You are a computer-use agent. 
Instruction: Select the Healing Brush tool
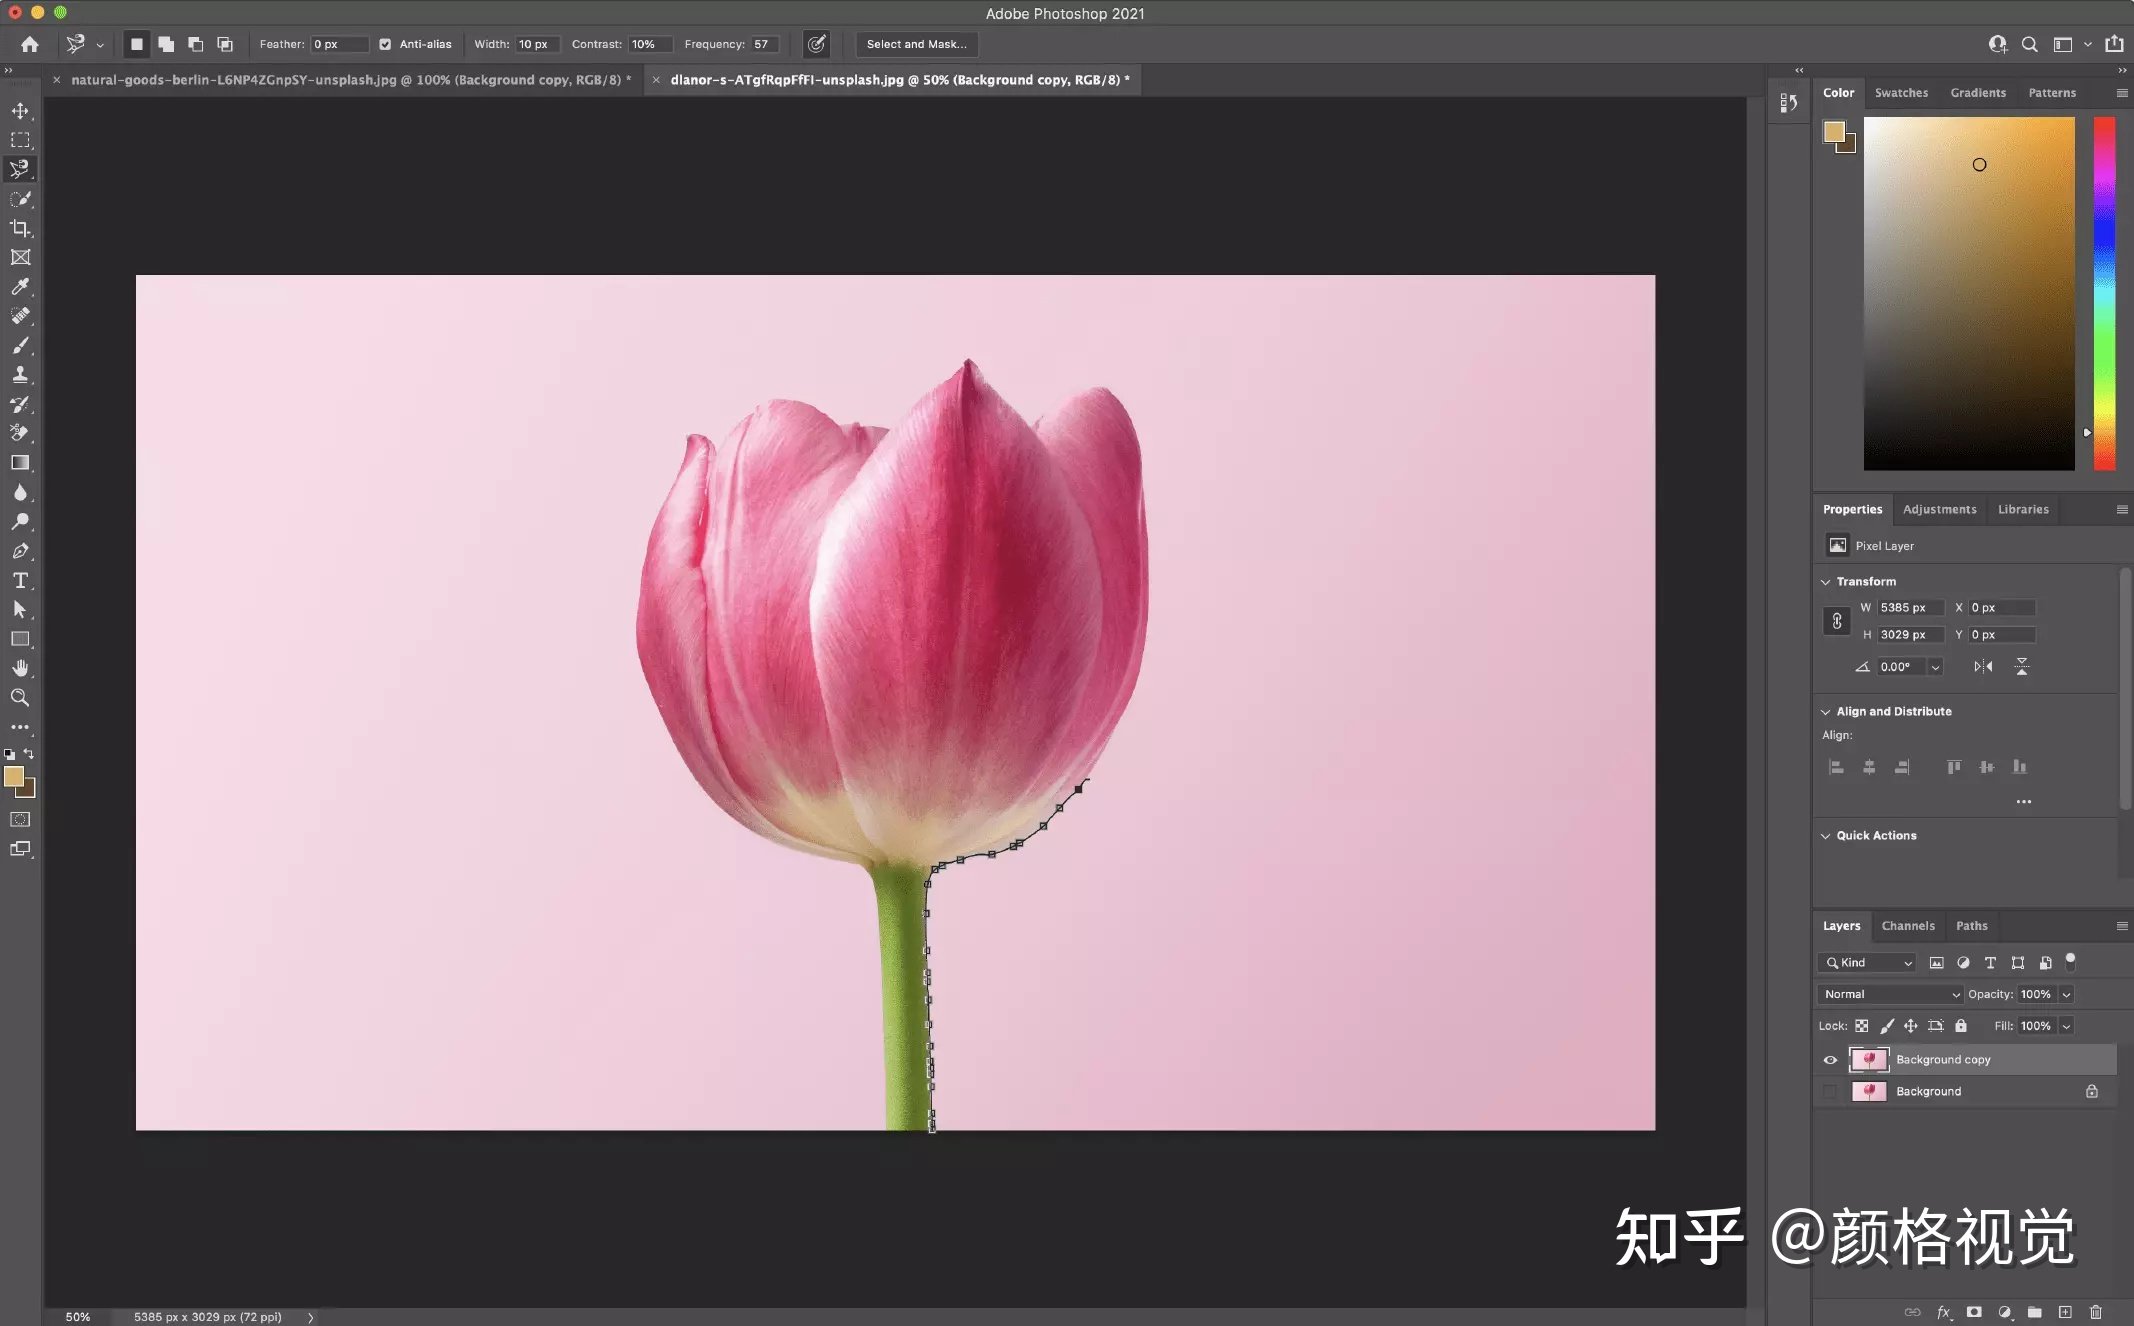20,315
